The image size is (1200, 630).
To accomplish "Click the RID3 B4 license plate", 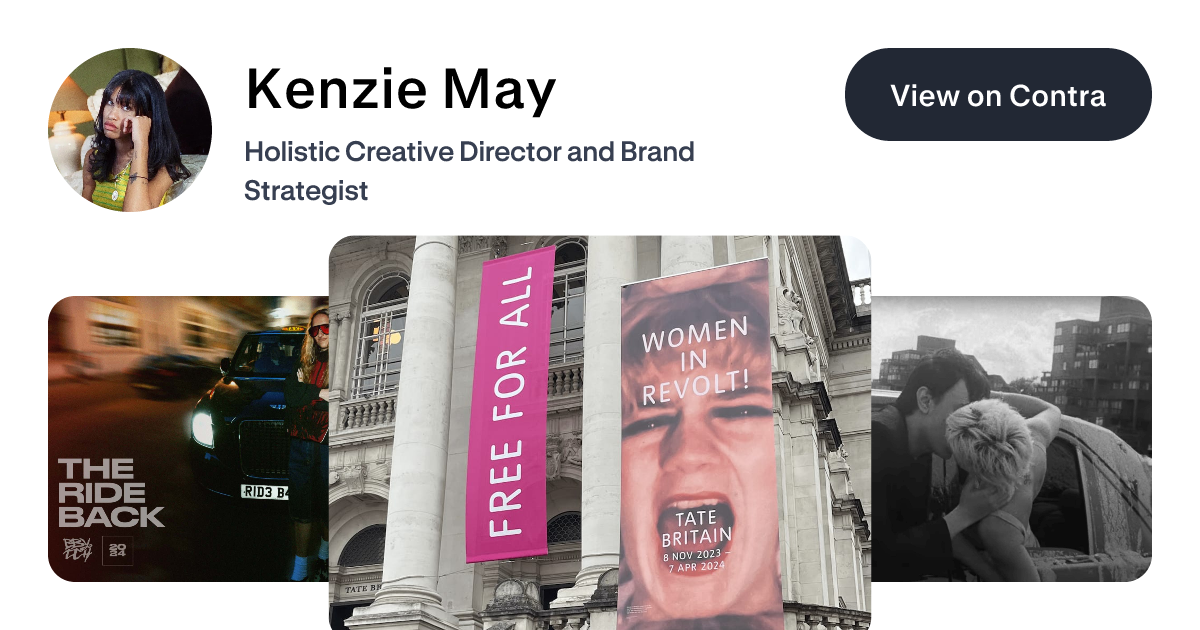I will pos(264,491).
